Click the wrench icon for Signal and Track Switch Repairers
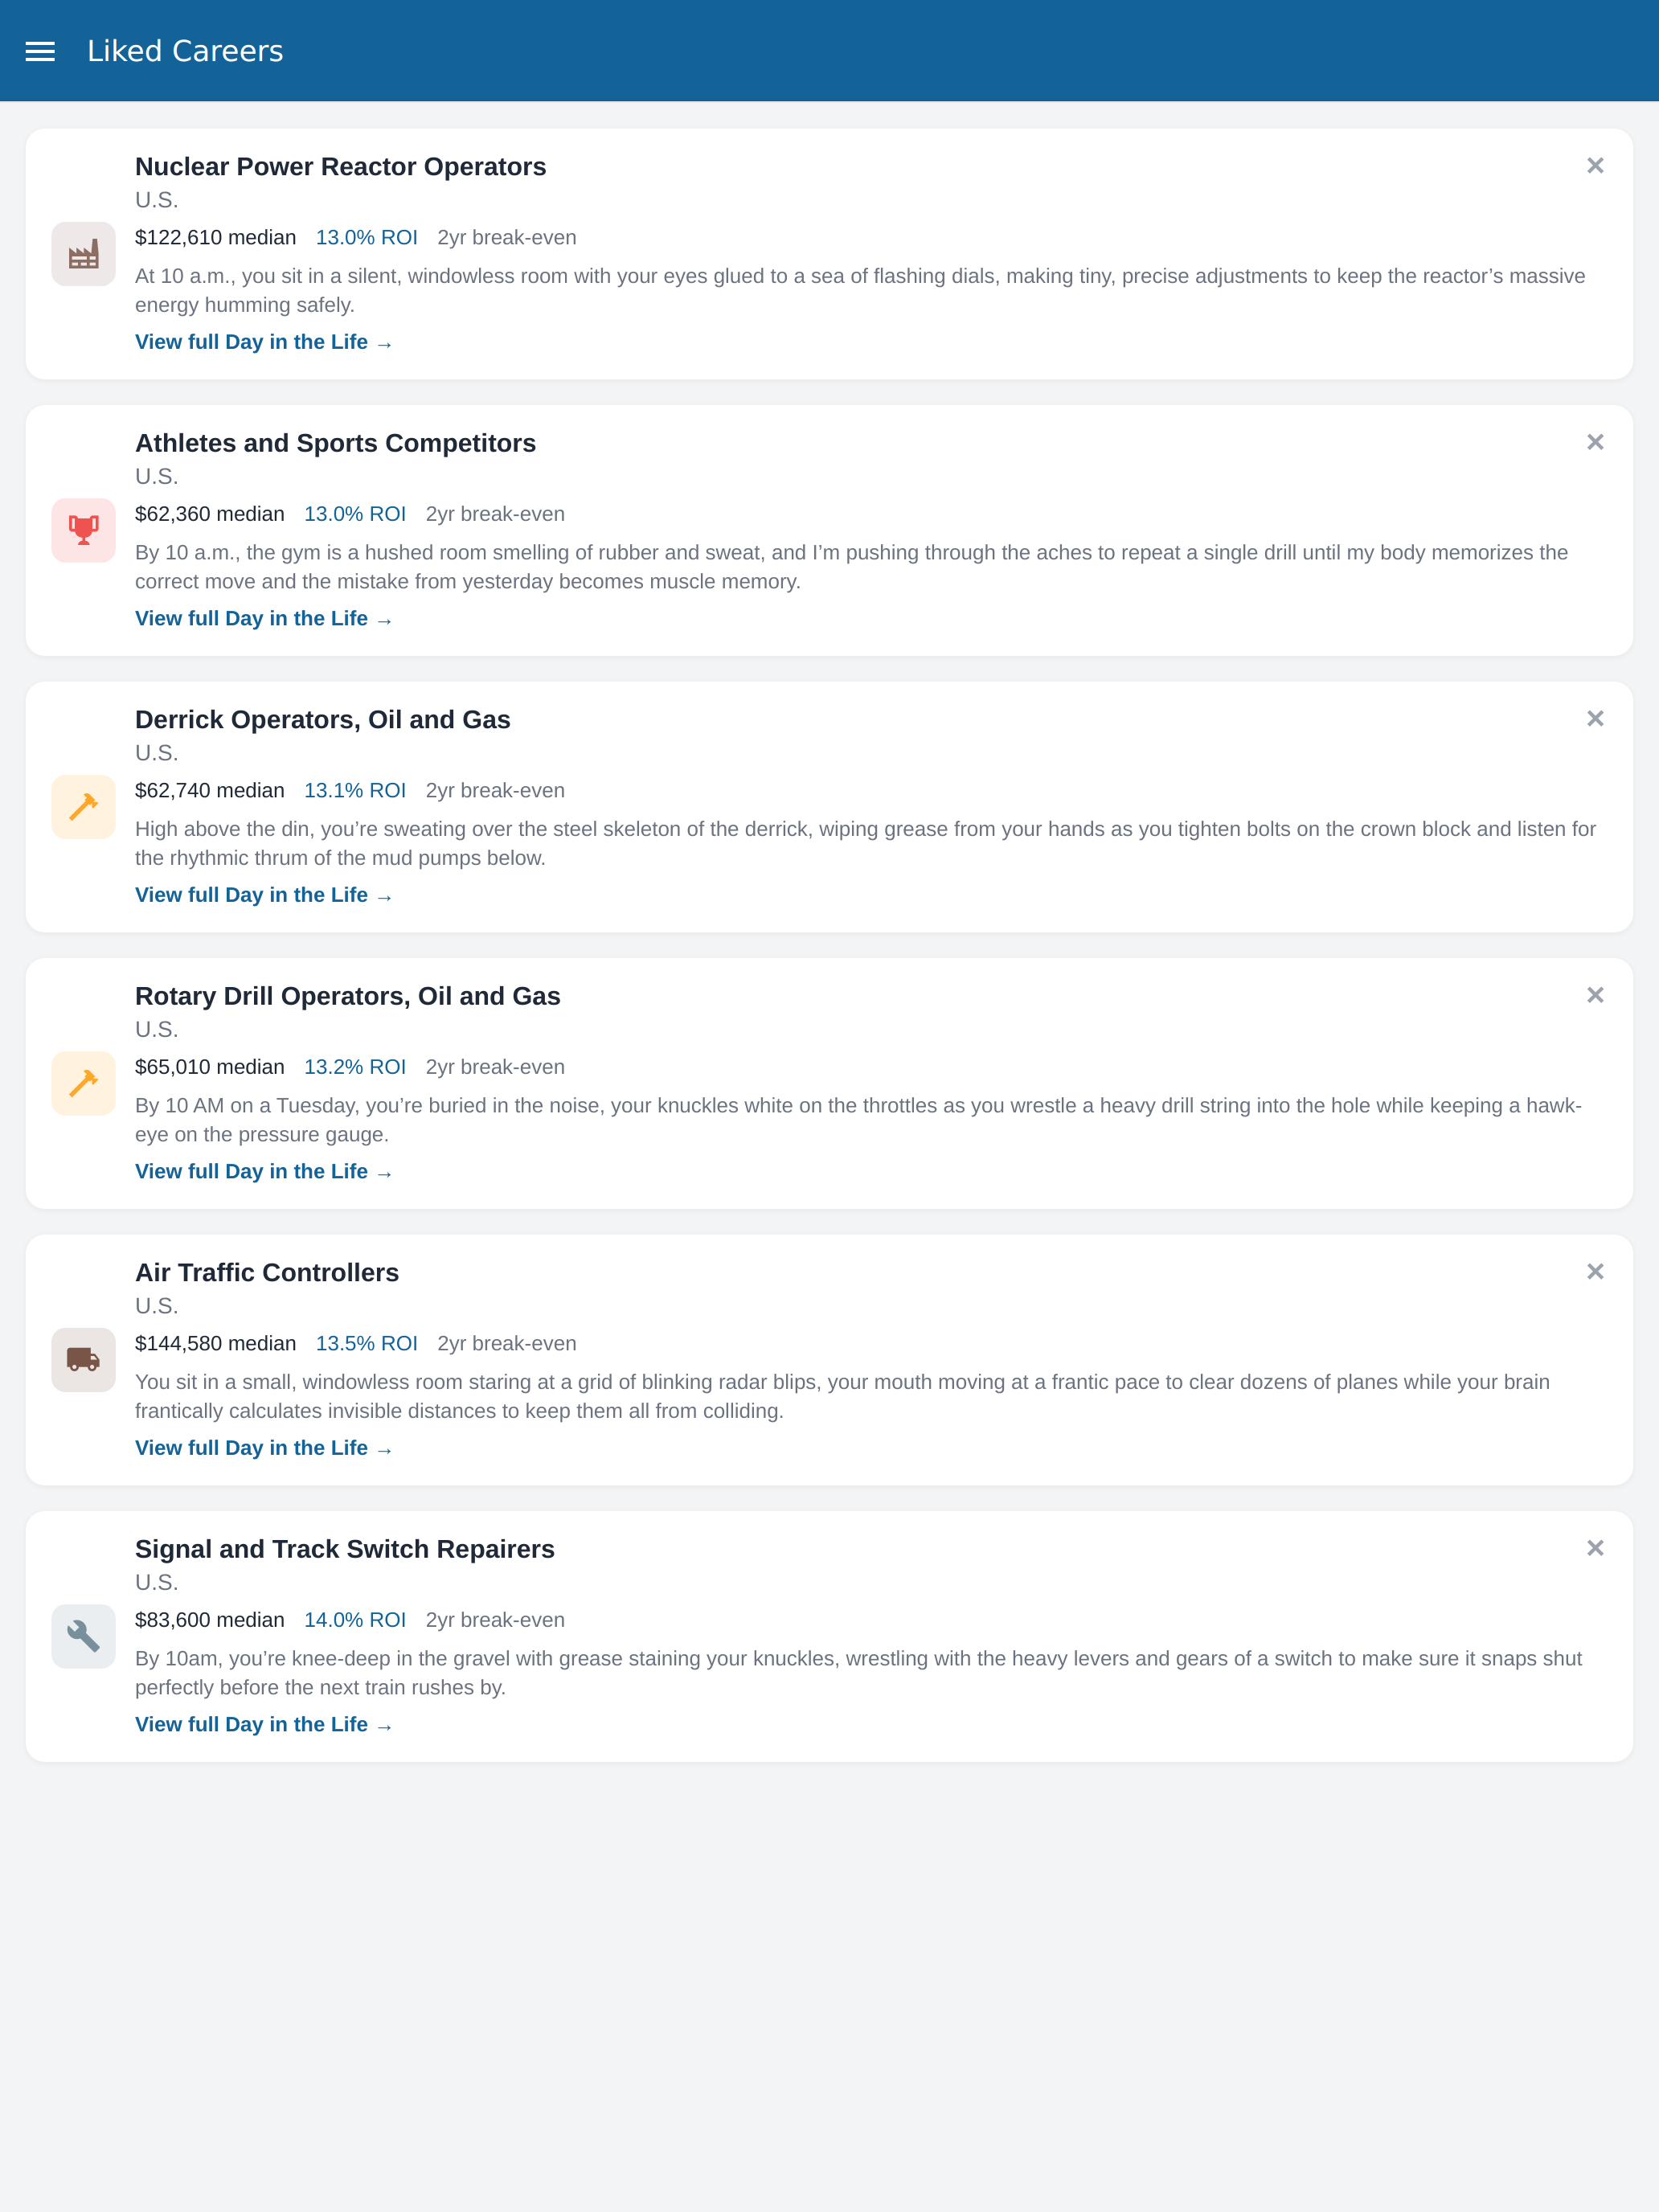Viewport: 1659px width, 2212px height. coord(83,1636)
